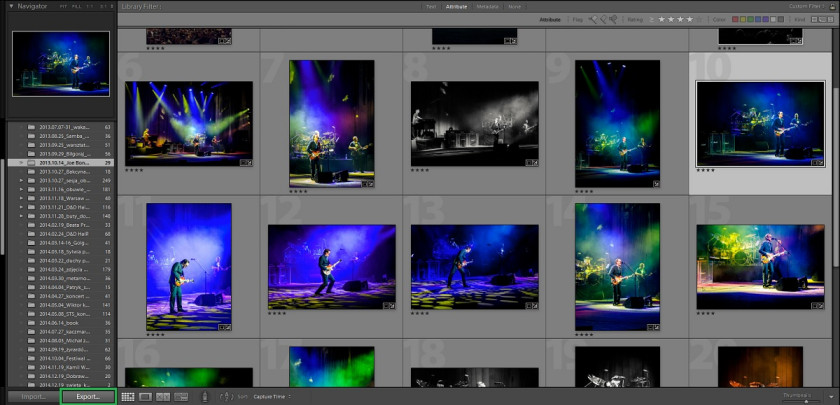Set rating filter to two stars
The image size is (840, 405).
click(x=671, y=19)
